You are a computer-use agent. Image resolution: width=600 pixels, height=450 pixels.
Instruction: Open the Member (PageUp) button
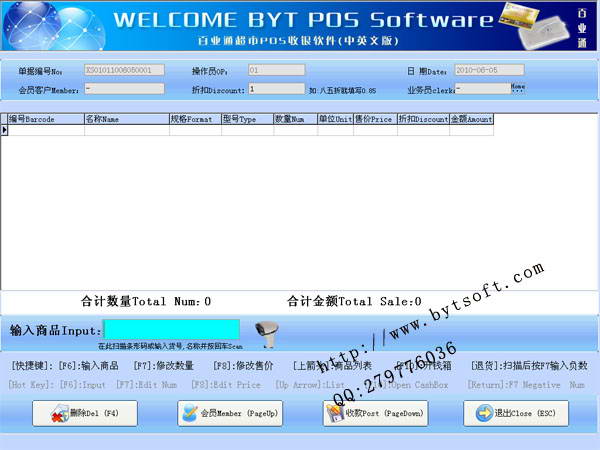click(230, 413)
